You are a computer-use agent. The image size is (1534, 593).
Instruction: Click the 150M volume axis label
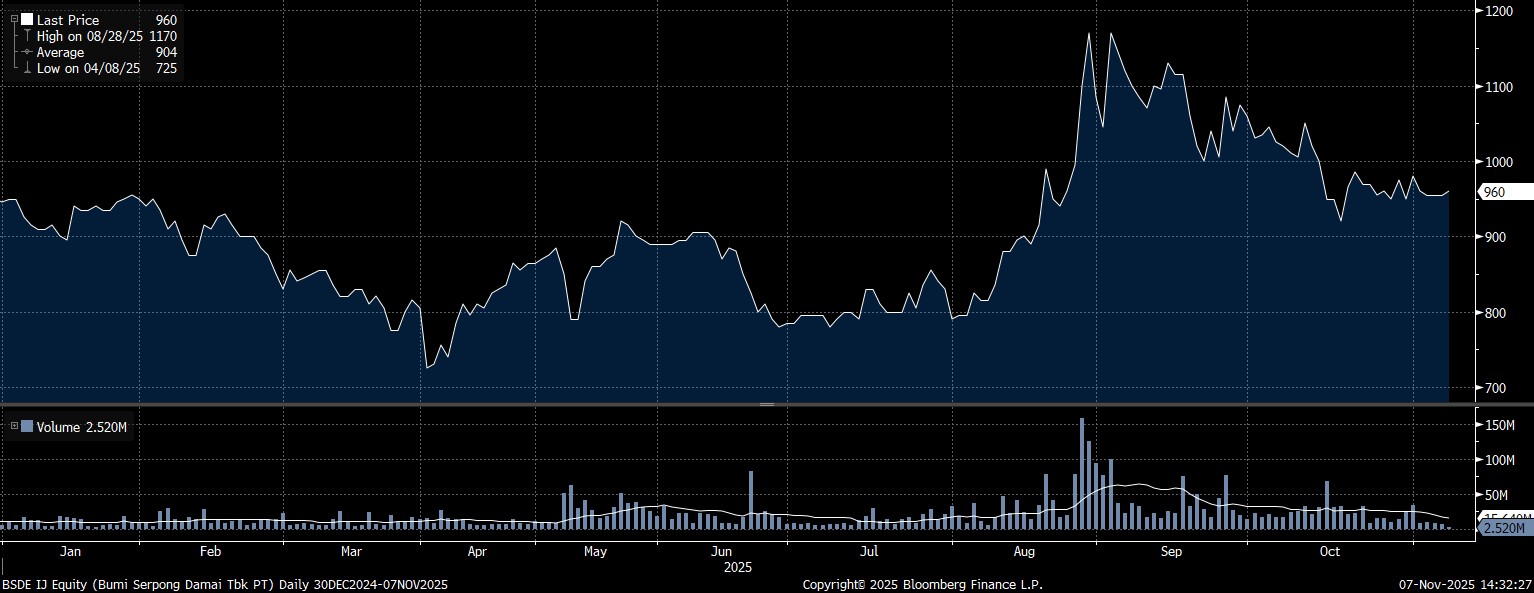click(1501, 426)
